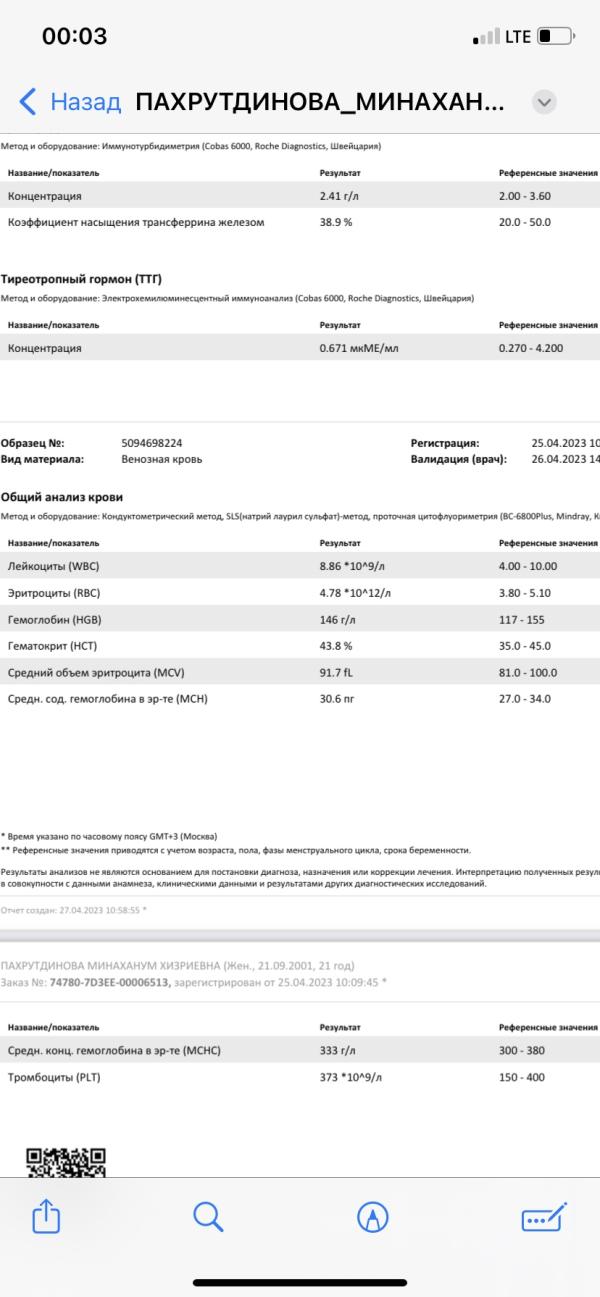The width and height of the screenshot is (600, 1297).
Task: Tap the Тромбоциты (PLT) row
Action: 300,1077
